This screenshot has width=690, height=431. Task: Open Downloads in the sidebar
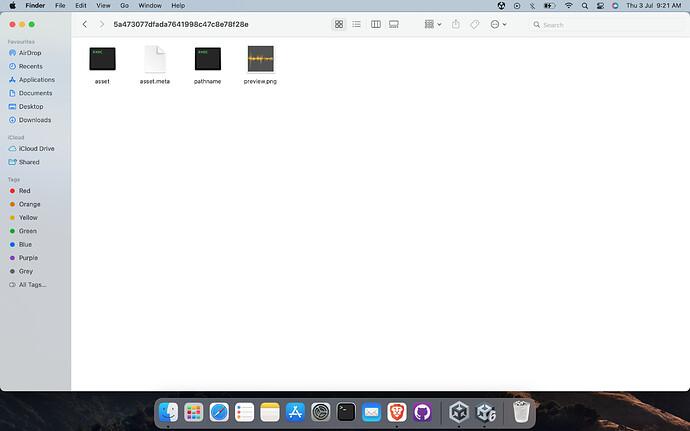click(35, 120)
